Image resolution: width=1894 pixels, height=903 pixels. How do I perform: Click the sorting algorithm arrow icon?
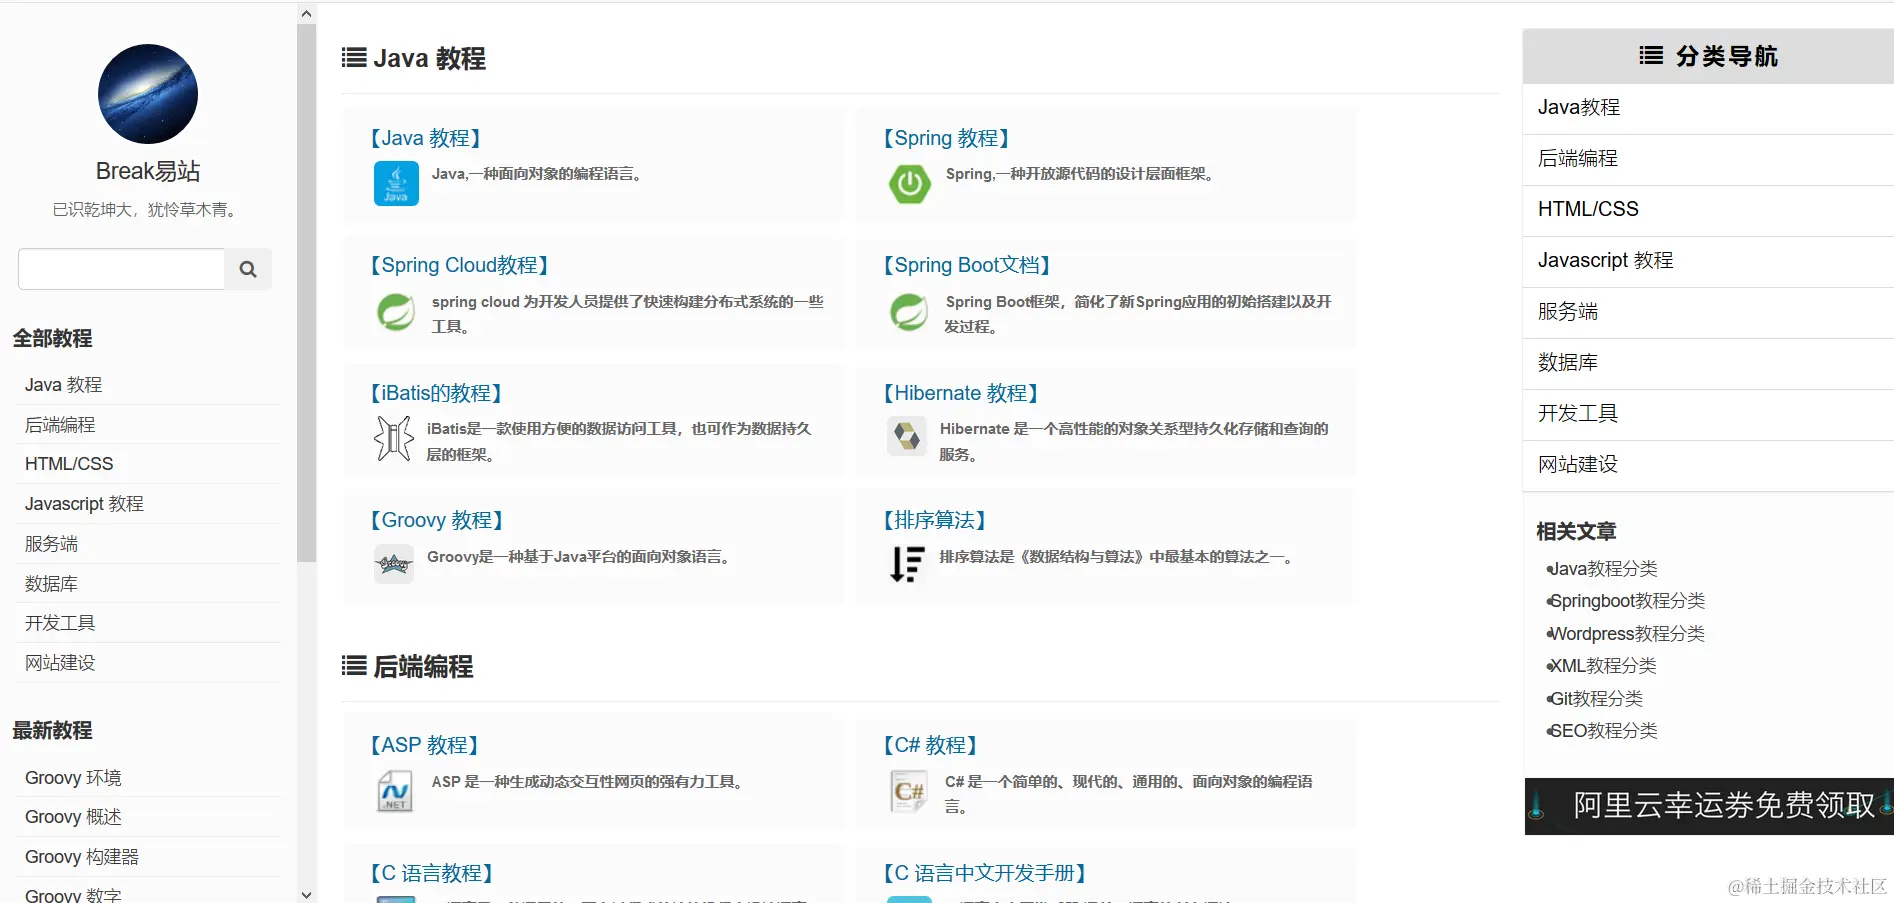coord(907,564)
